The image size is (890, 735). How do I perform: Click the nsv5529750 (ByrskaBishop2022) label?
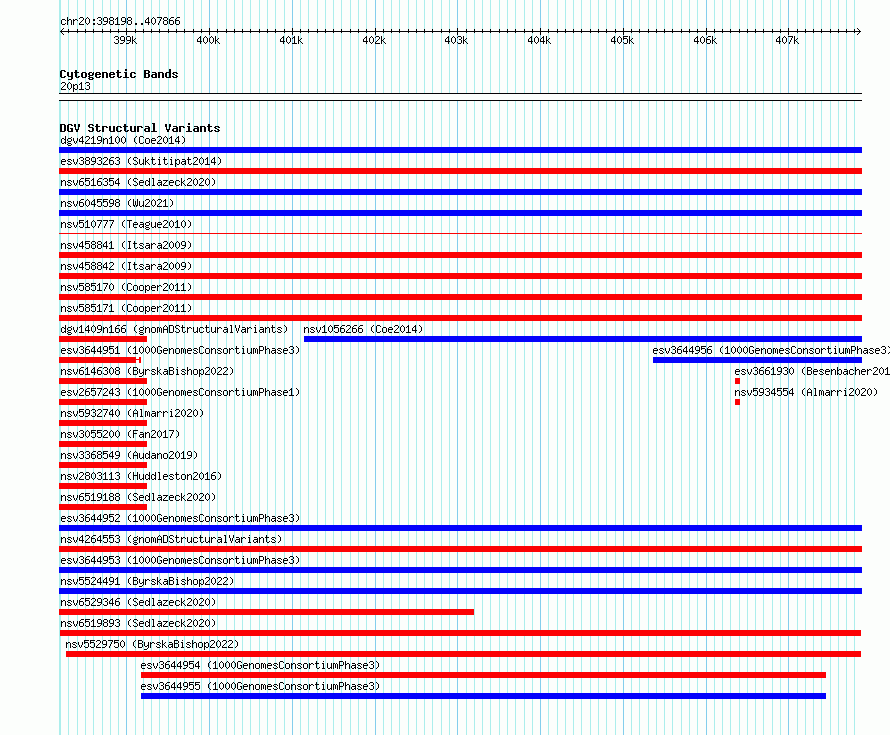coord(152,644)
